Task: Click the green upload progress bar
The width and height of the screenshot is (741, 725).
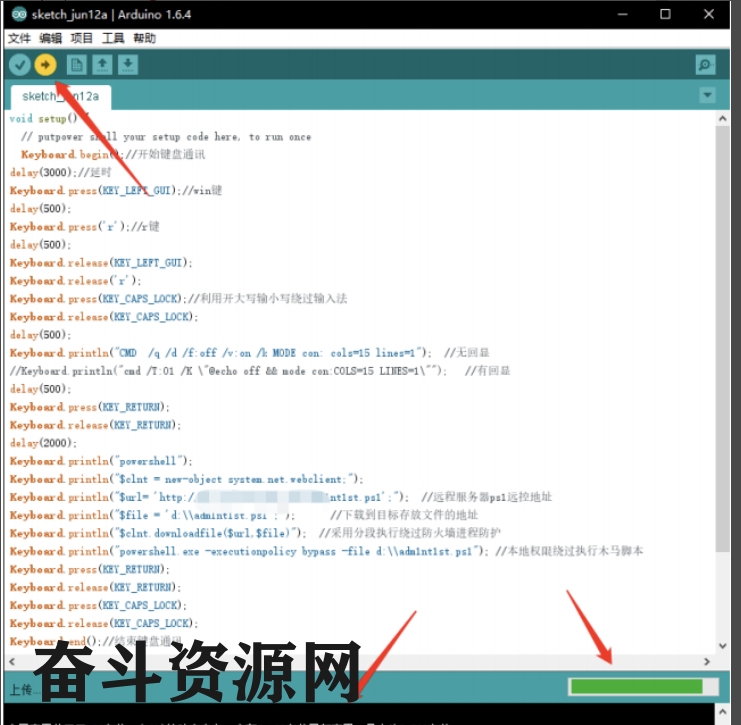Action: click(x=643, y=687)
